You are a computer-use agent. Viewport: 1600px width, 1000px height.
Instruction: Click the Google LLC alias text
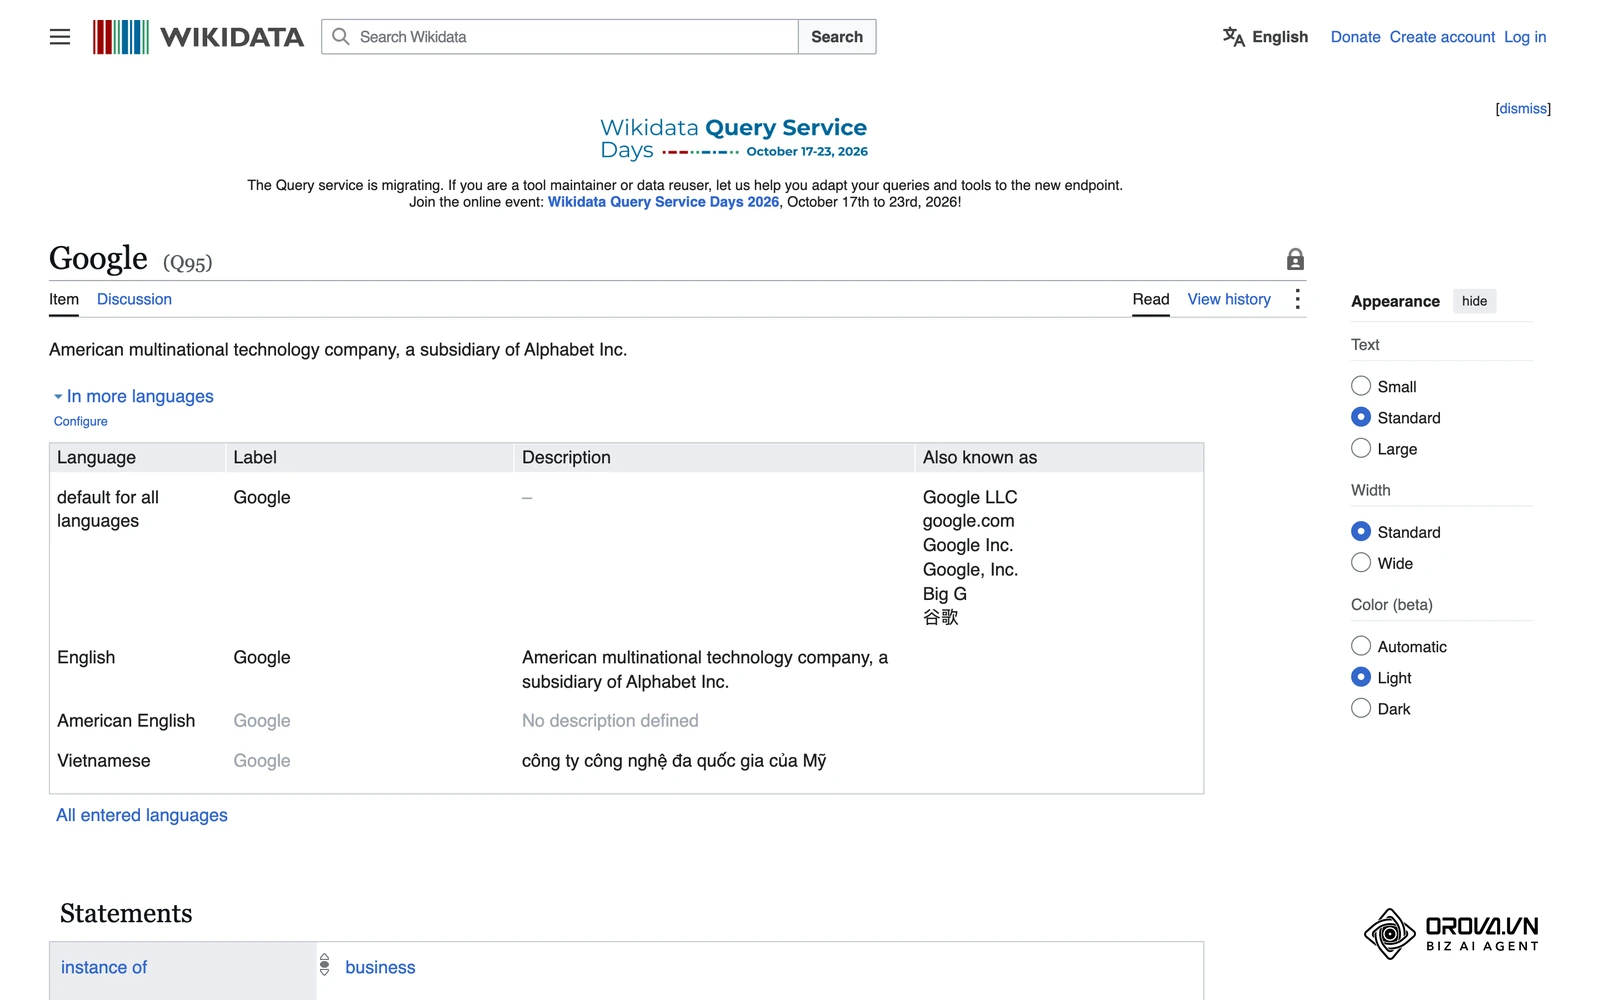(970, 497)
